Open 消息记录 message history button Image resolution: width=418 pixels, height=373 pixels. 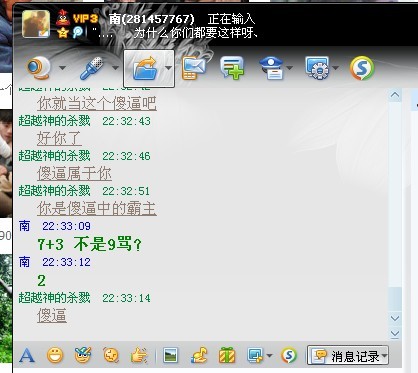click(x=348, y=355)
